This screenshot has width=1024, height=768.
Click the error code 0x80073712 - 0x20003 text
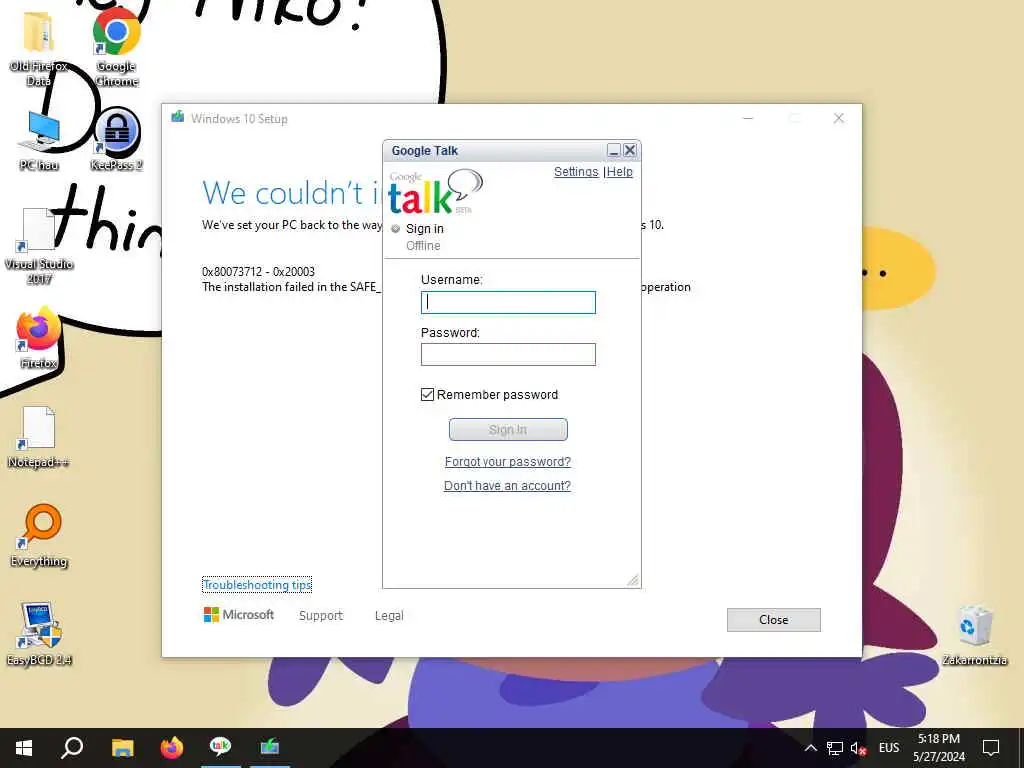(258, 272)
